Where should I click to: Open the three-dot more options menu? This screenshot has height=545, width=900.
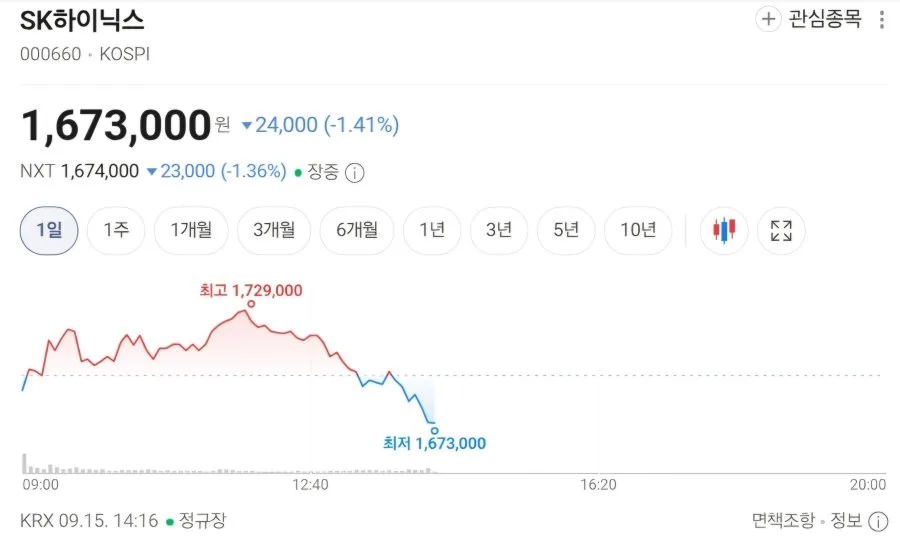tap(882, 20)
